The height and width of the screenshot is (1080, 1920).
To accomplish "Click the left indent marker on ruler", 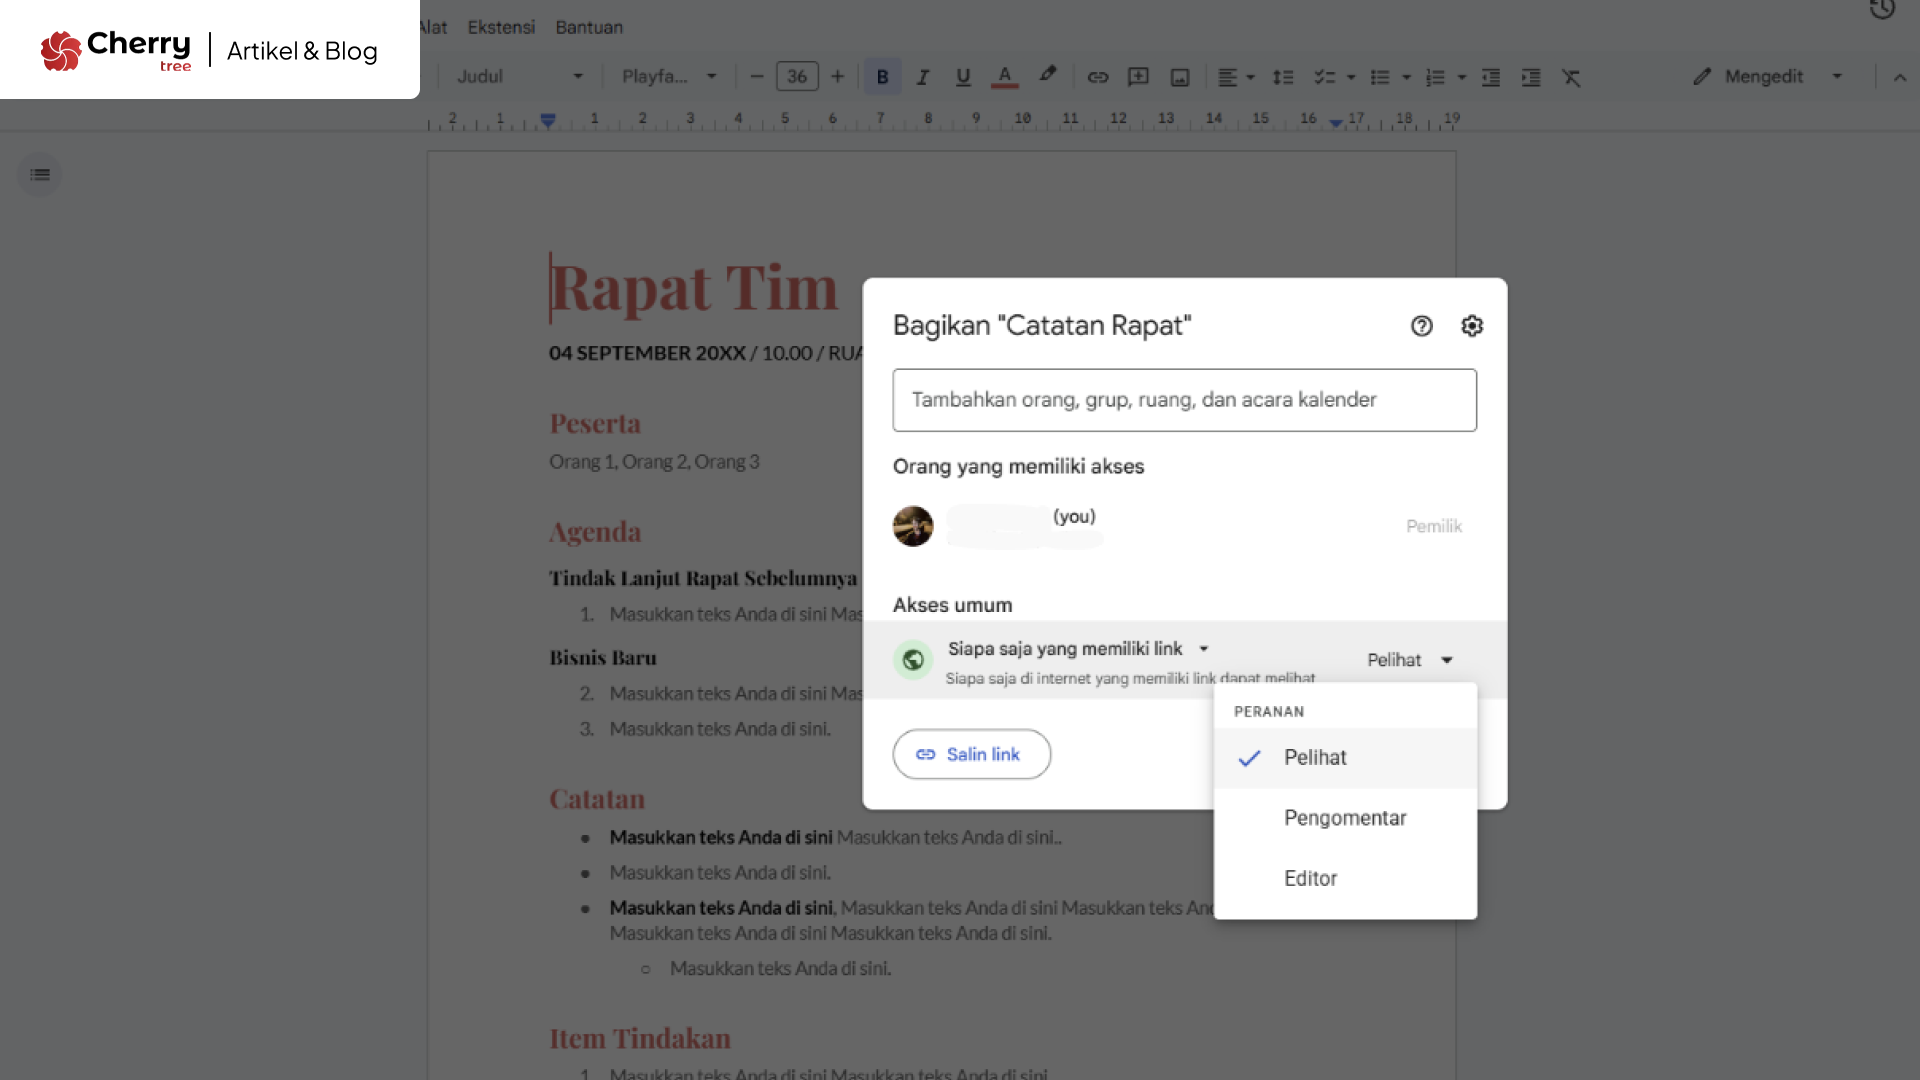I will click(548, 121).
